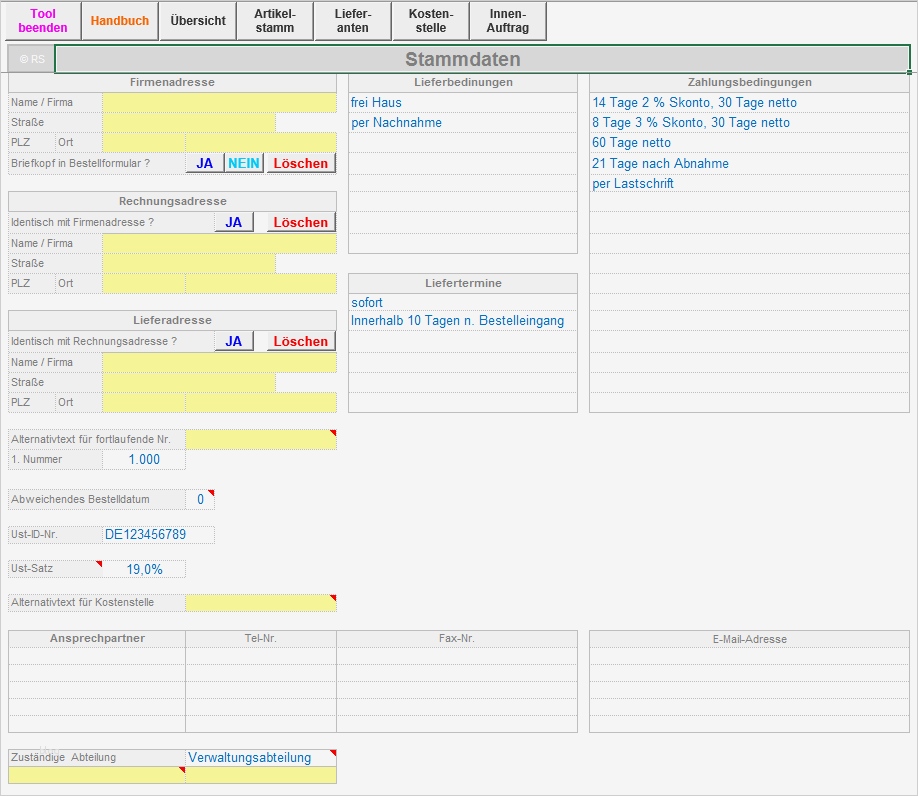The width and height of the screenshot is (918, 796).
Task: Select the Alternativtext für Kostenstelle field
Action: (x=261, y=603)
